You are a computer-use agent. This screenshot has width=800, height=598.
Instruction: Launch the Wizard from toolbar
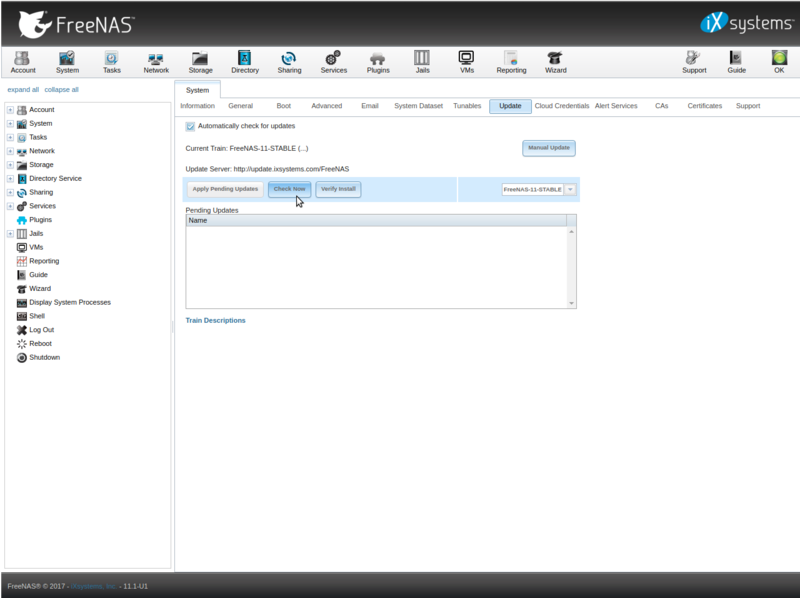[556, 62]
